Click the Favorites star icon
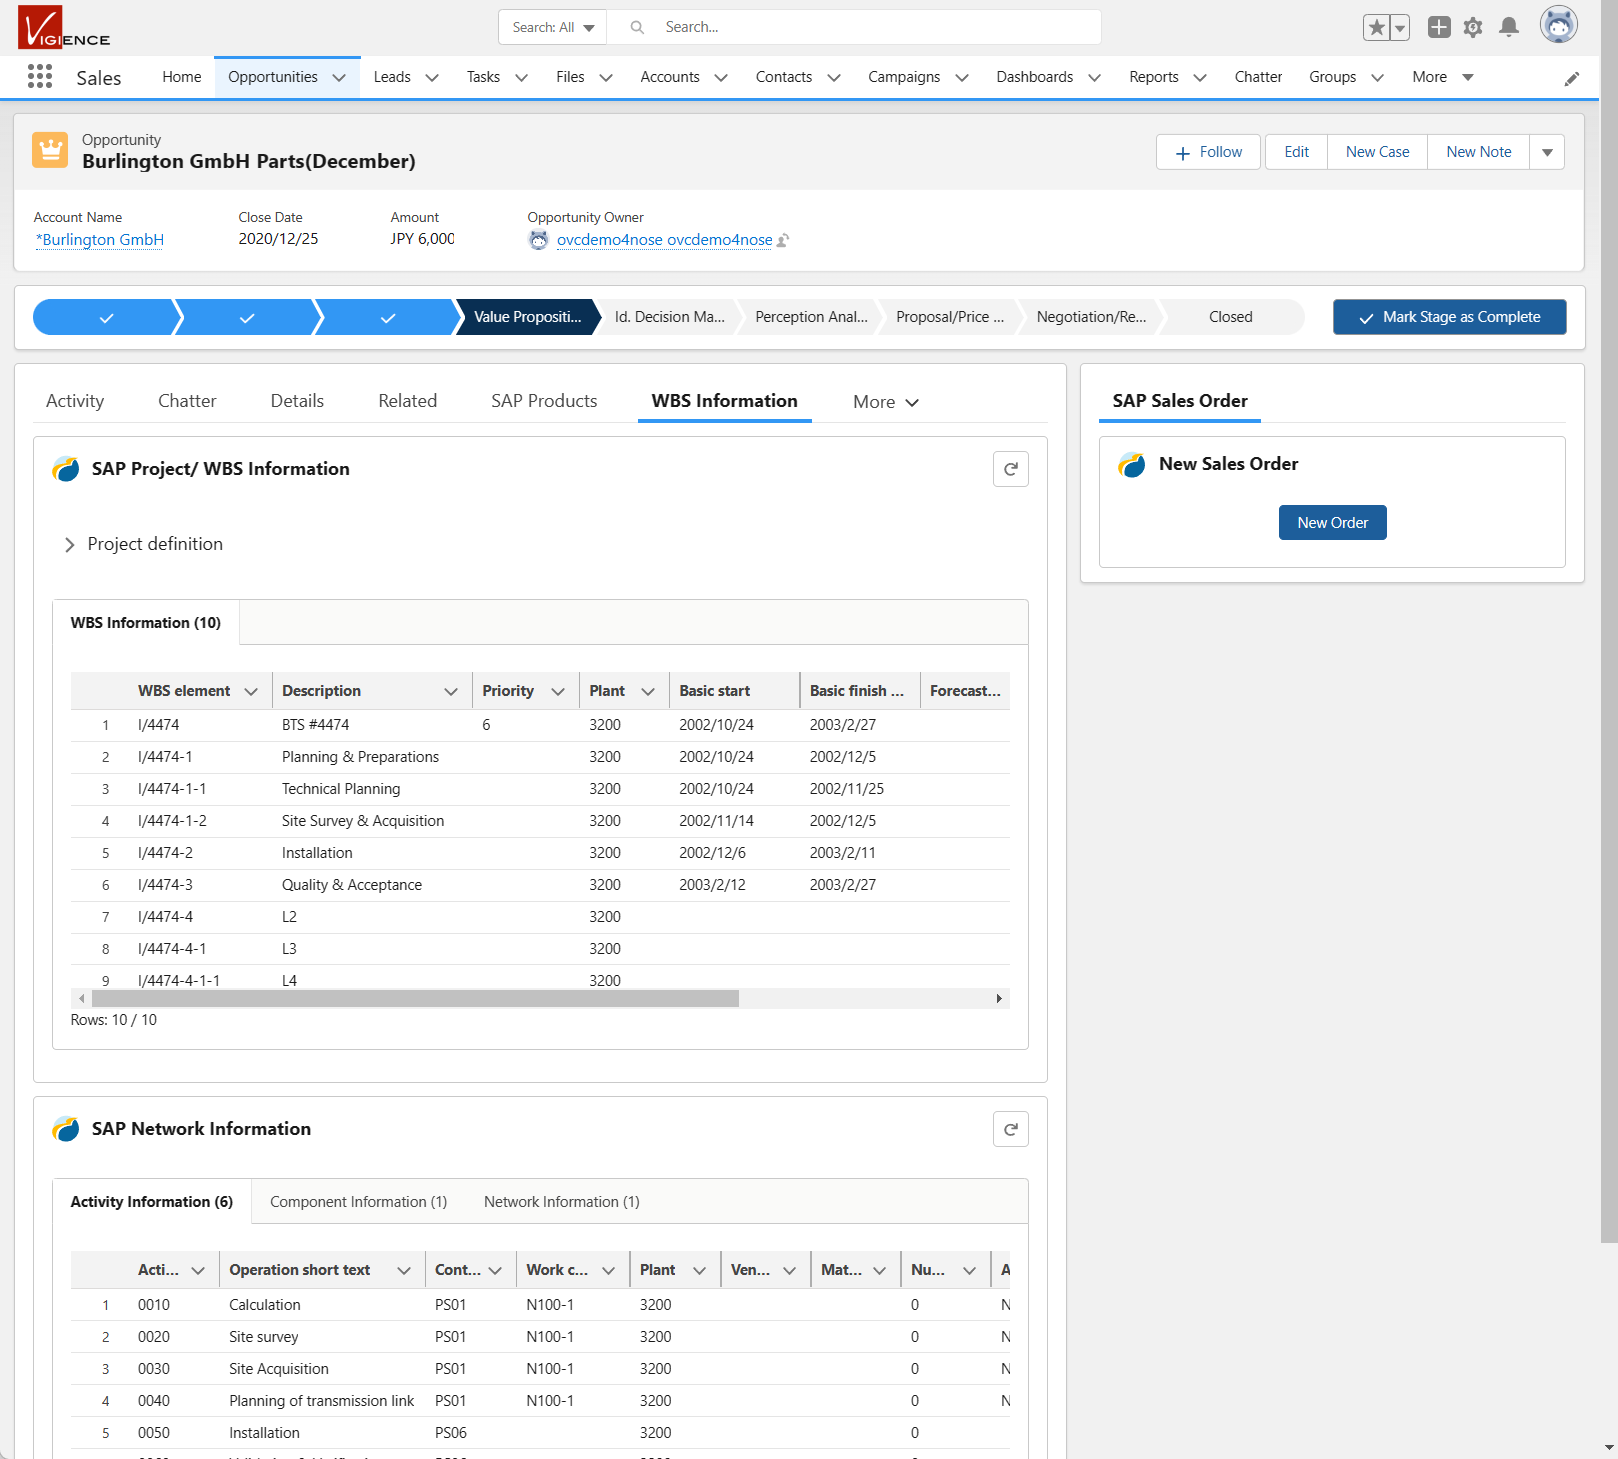Image resolution: width=1618 pixels, height=1459 pixels. [x=1376, y=28]
